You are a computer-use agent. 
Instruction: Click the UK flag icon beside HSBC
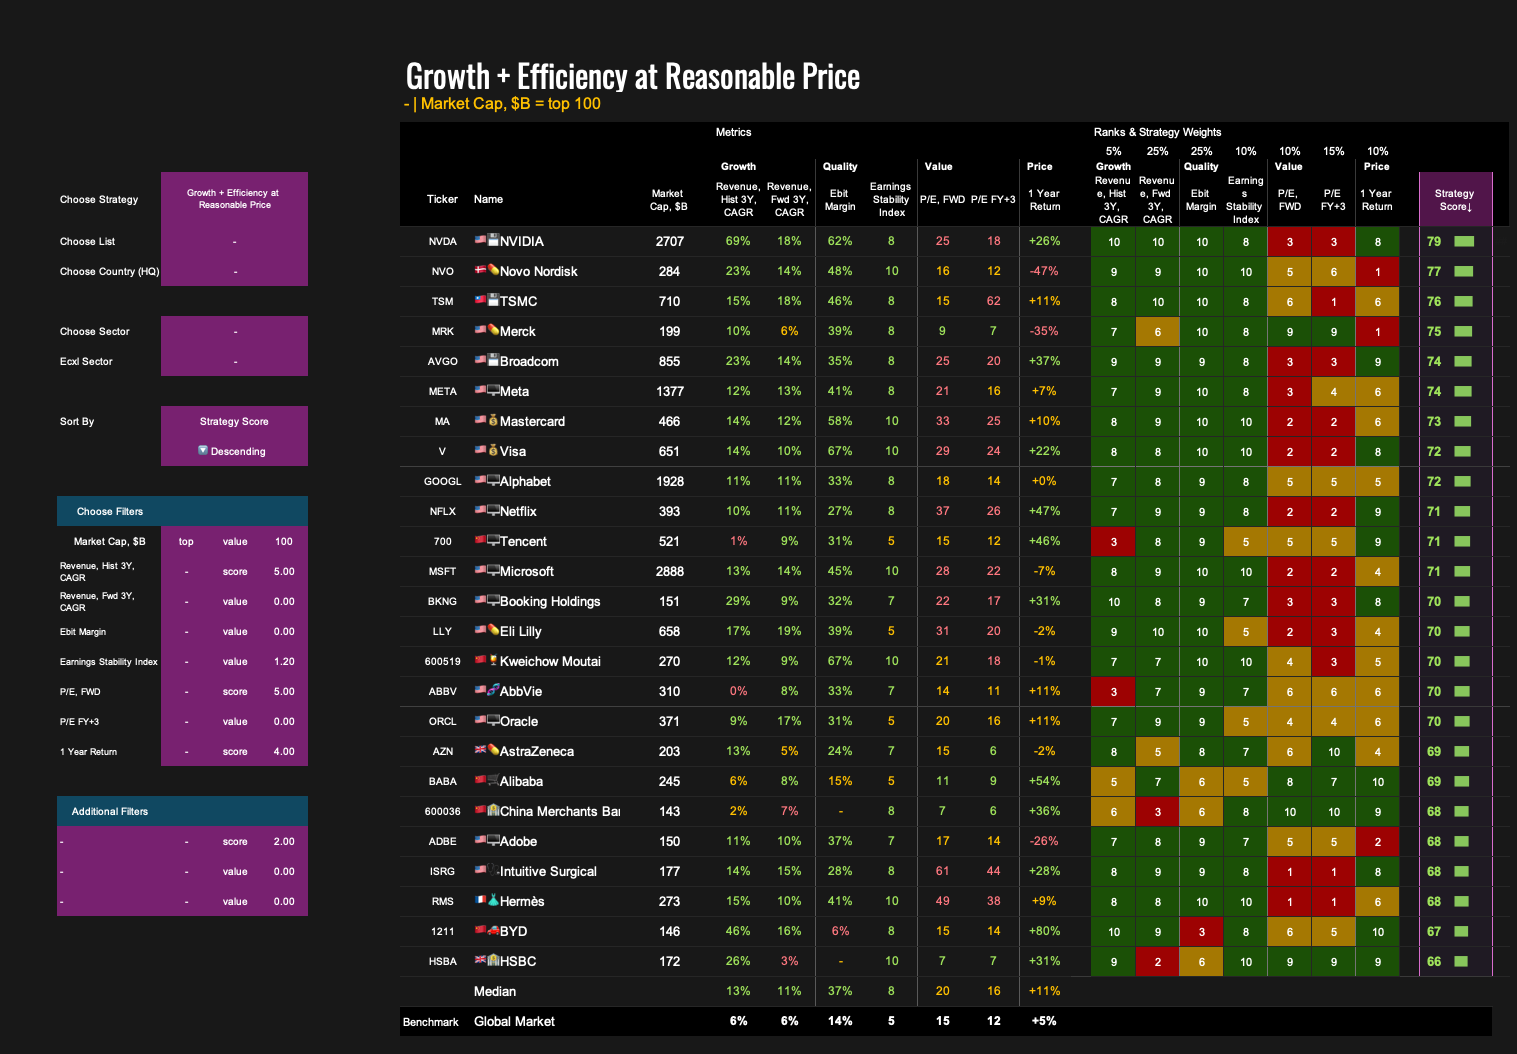480,960
